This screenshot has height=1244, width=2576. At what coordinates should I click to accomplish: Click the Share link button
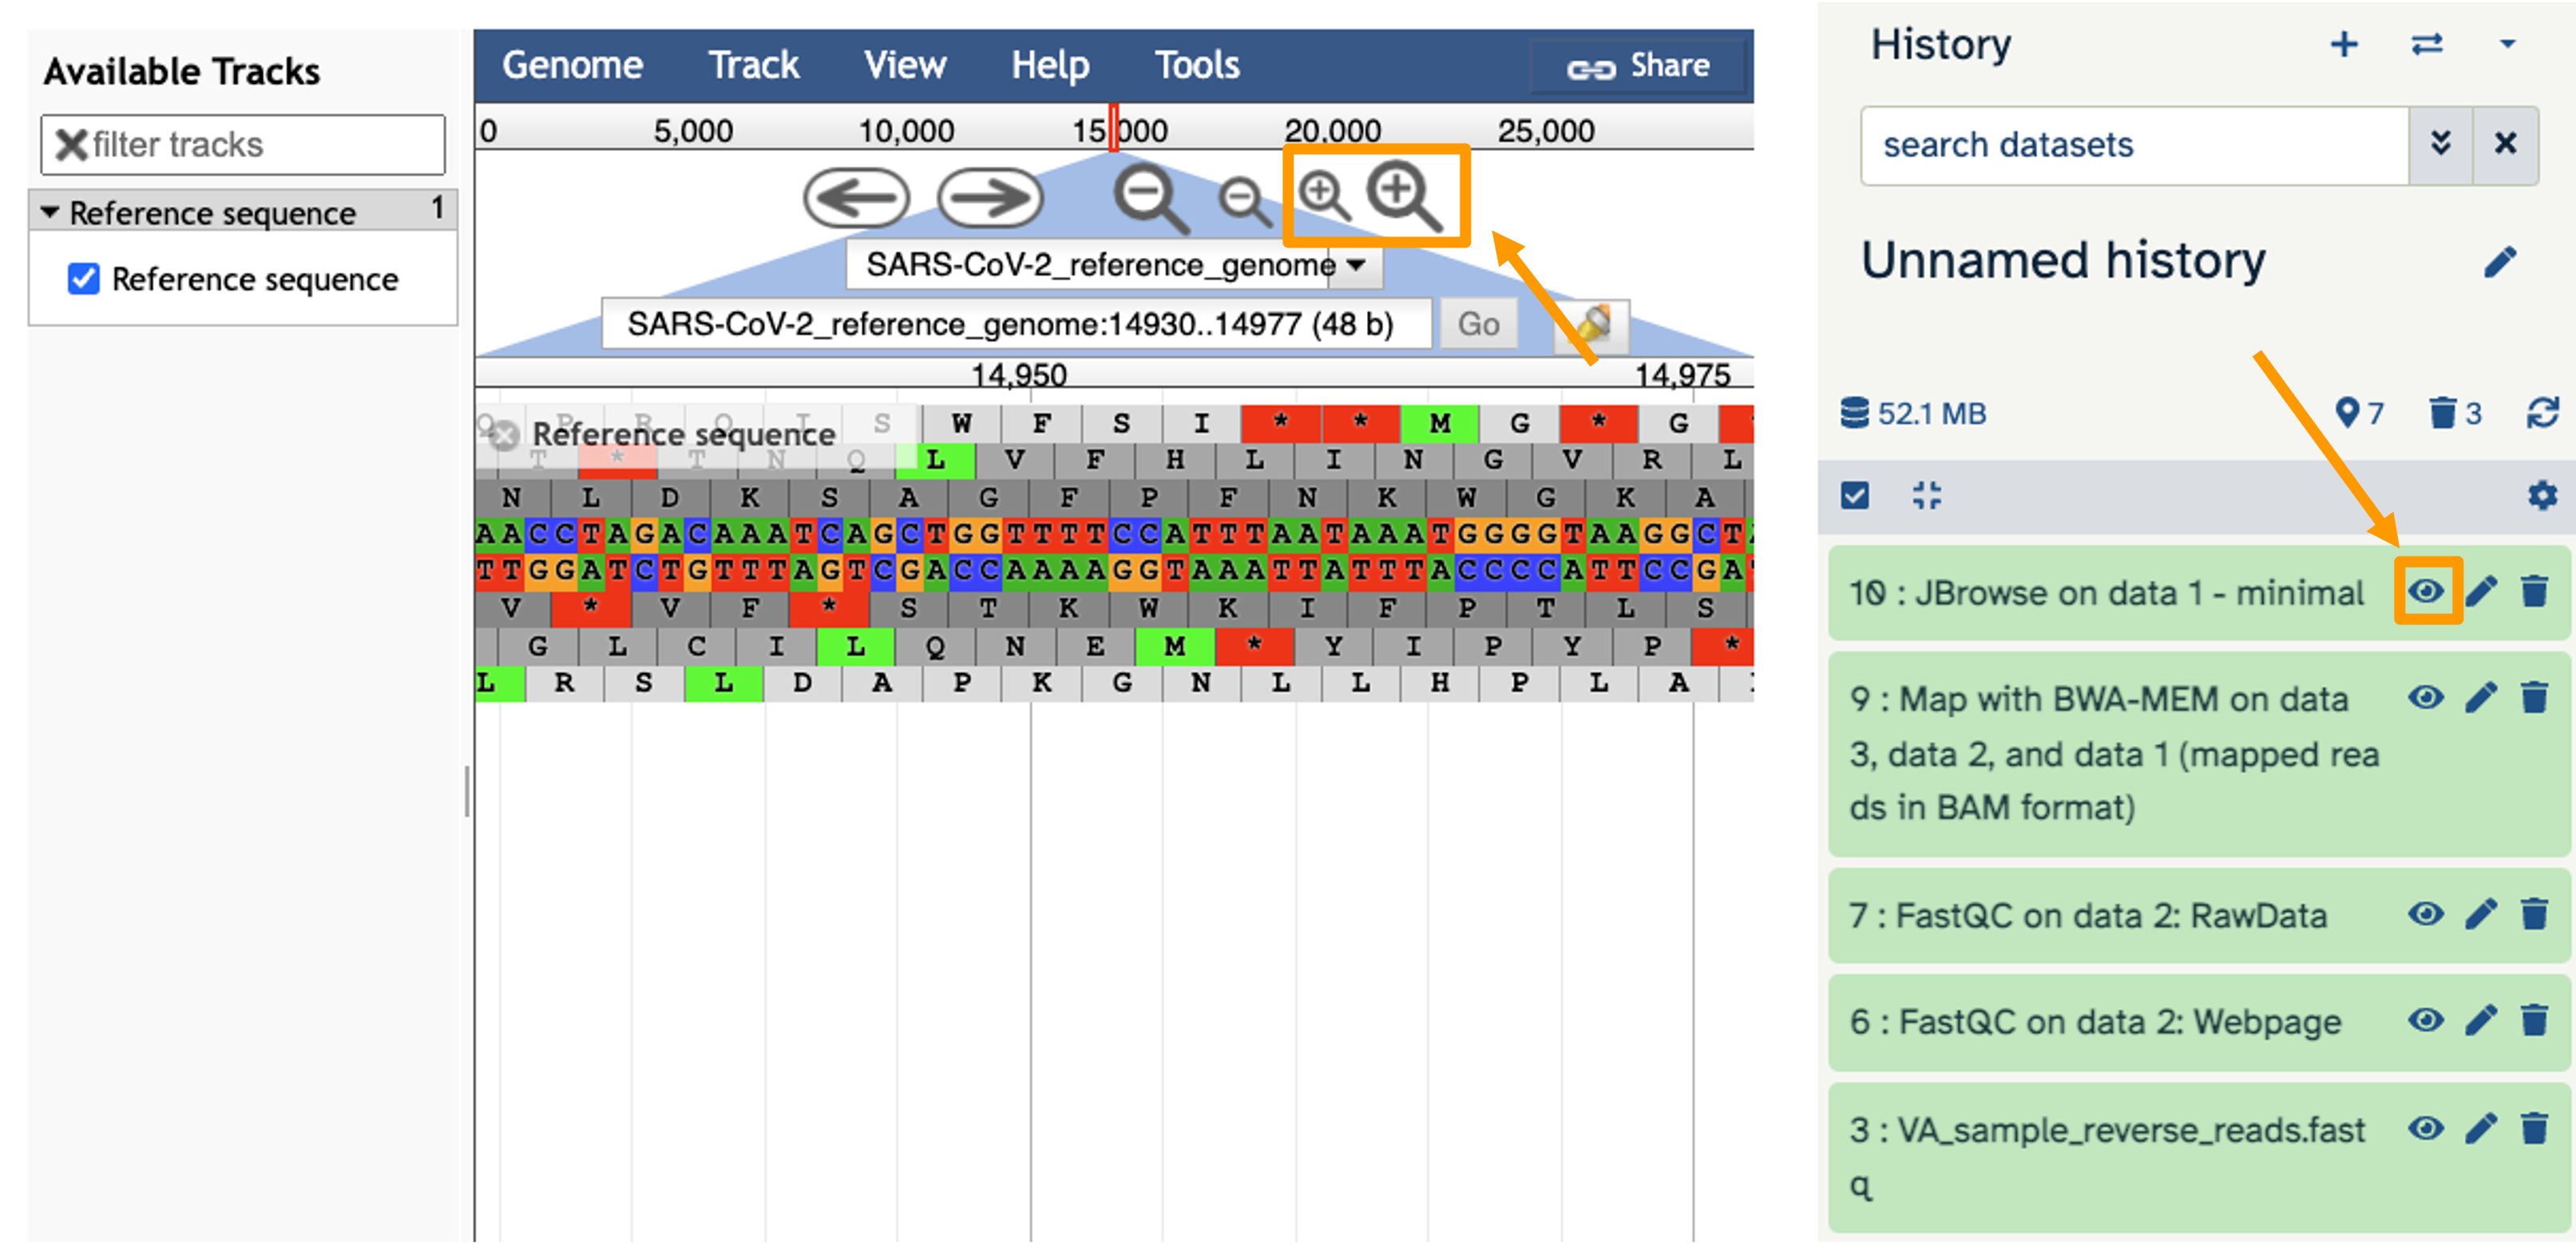1638,67
